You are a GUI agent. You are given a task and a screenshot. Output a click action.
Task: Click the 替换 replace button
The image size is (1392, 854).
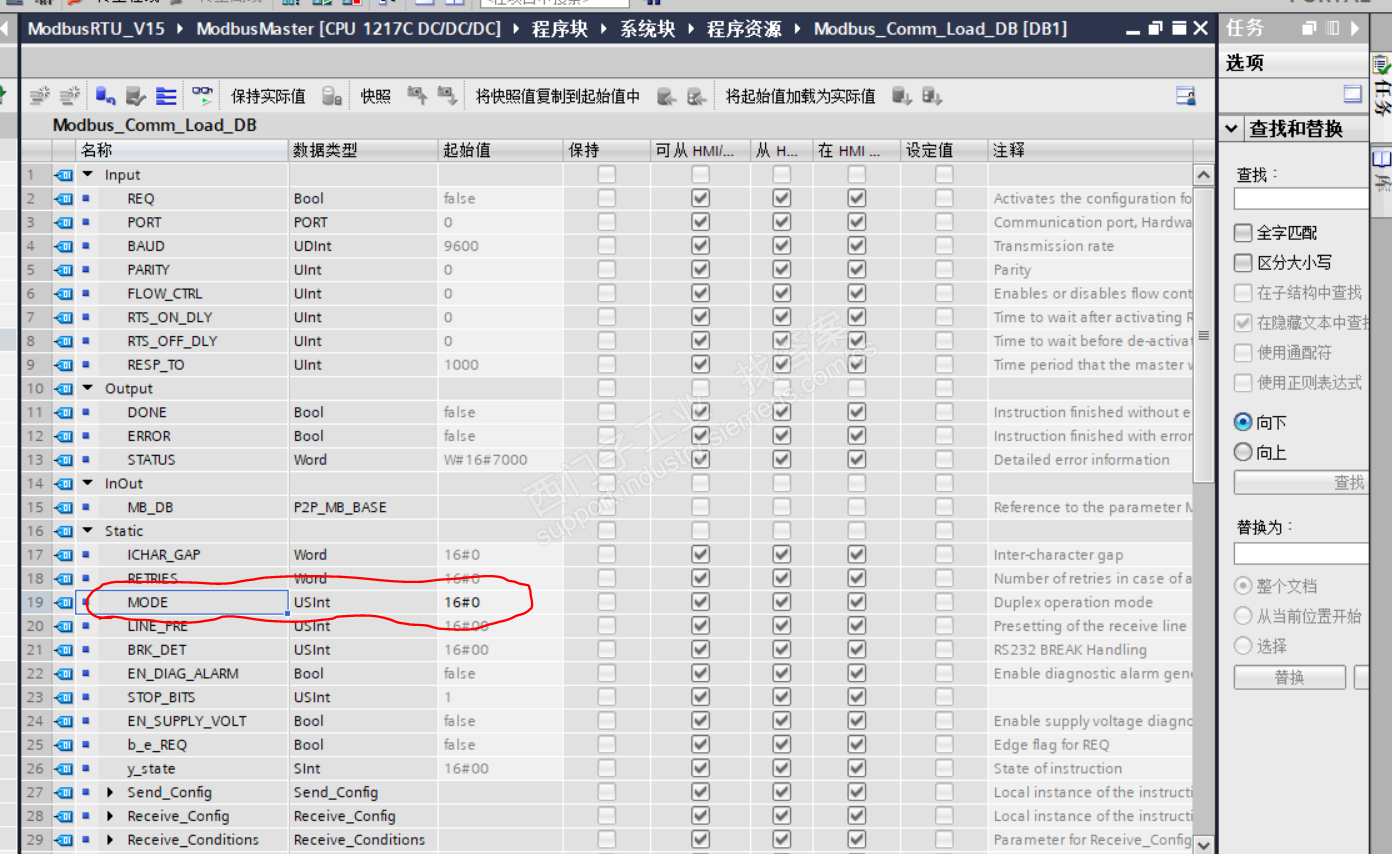tap(1289, 677)
